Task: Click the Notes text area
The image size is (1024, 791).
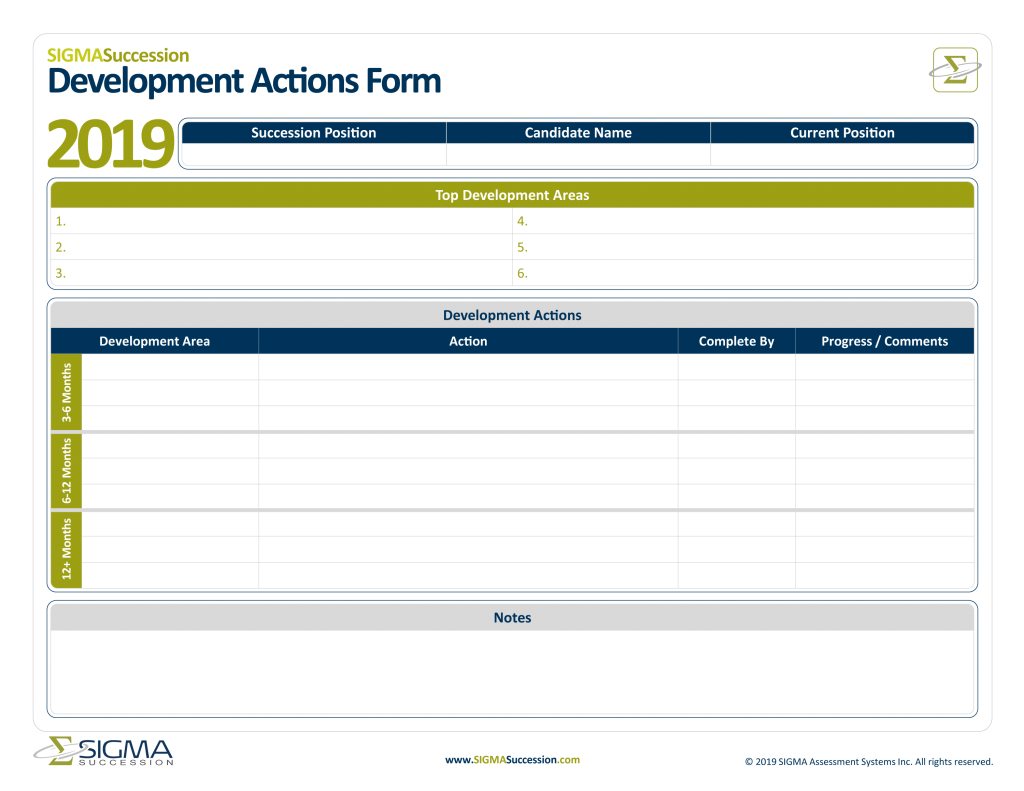Action: click(512, 672)
